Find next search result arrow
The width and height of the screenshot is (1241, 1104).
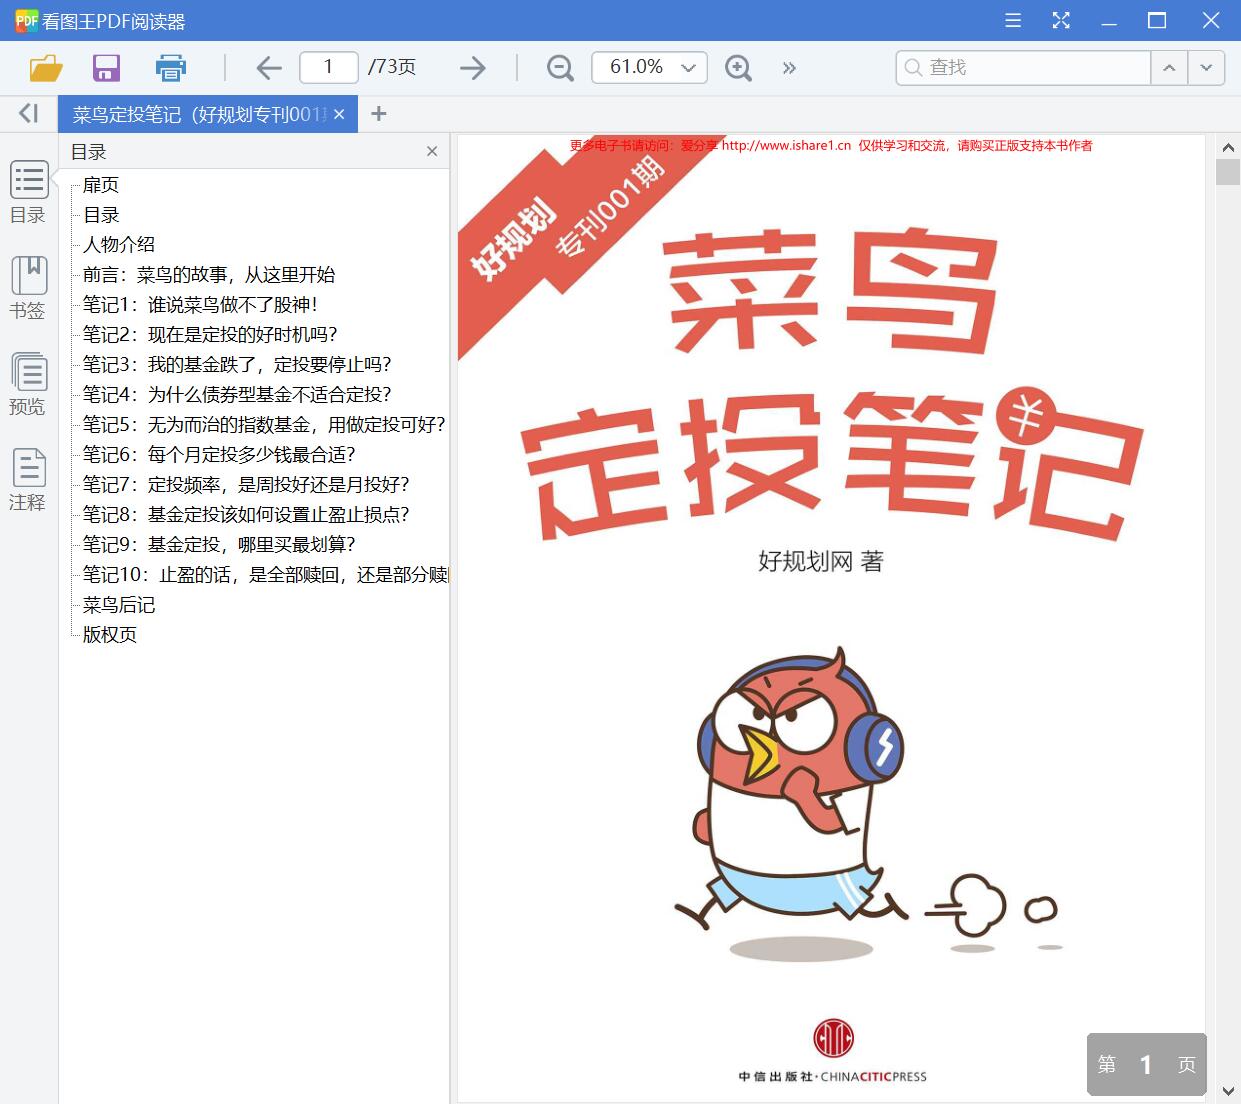pyautogui.click(x=1206, y=67)
